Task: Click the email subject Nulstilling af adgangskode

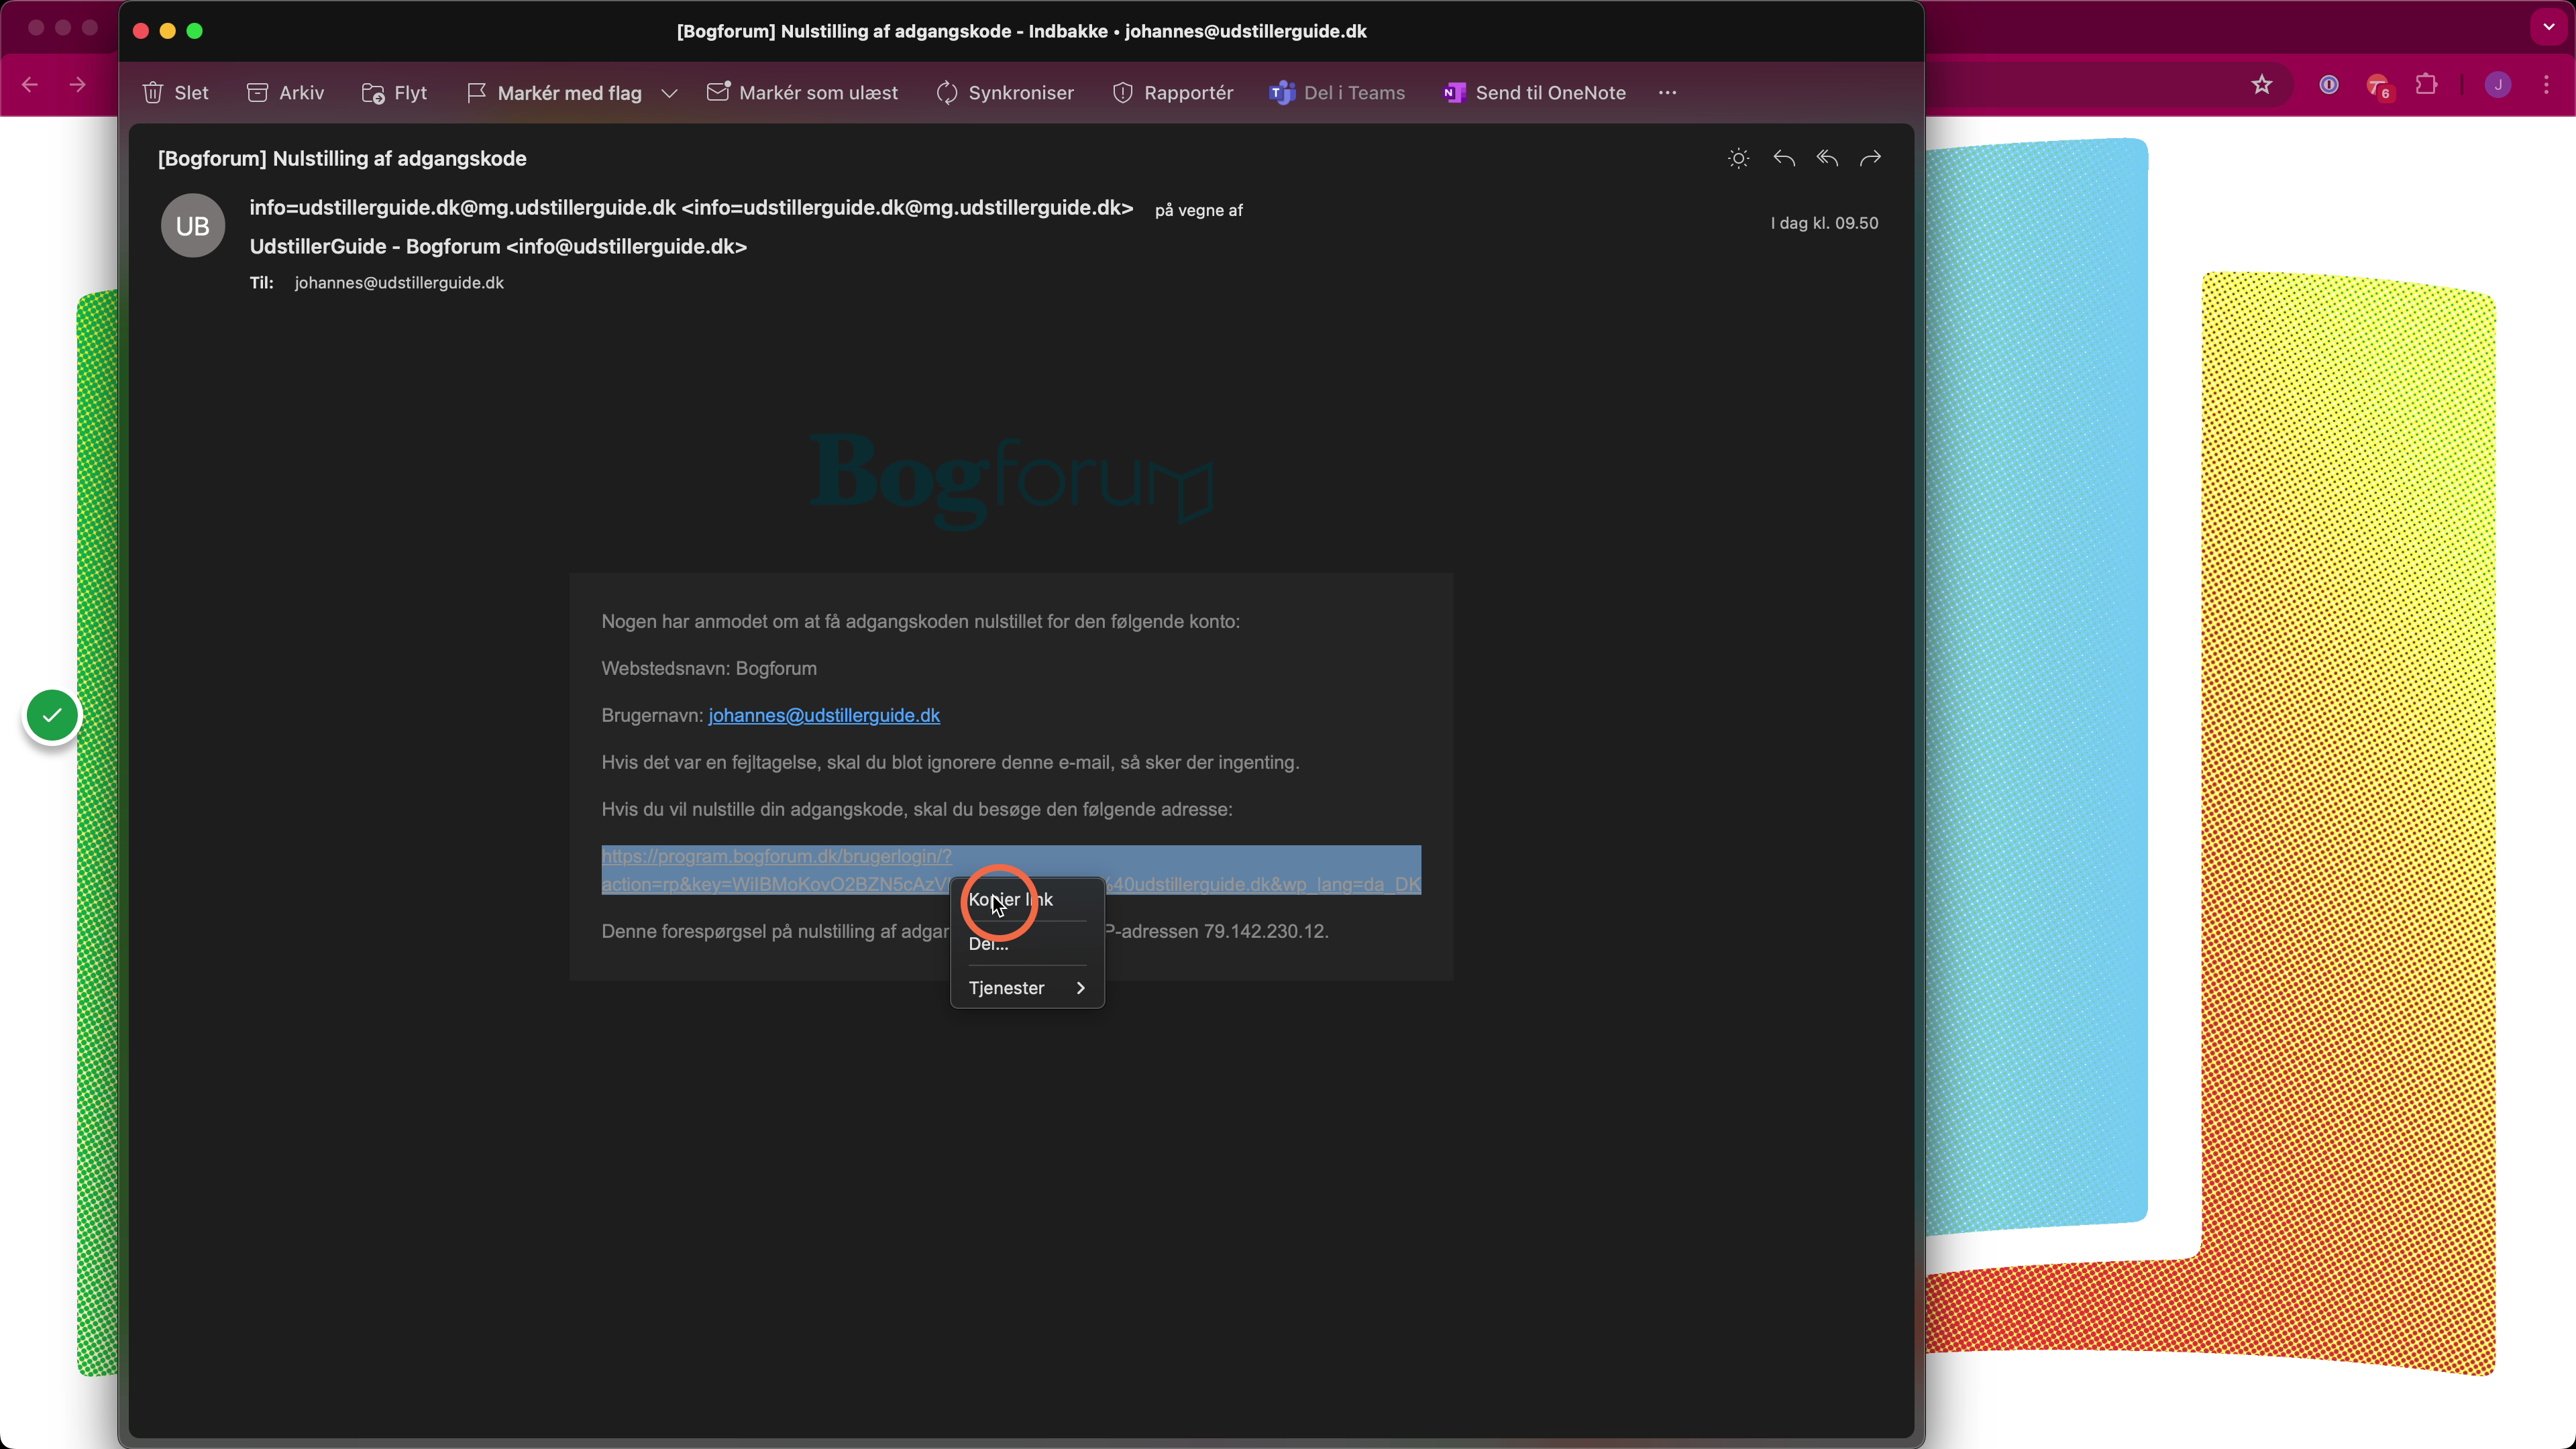Action: [x=342, y=159]
